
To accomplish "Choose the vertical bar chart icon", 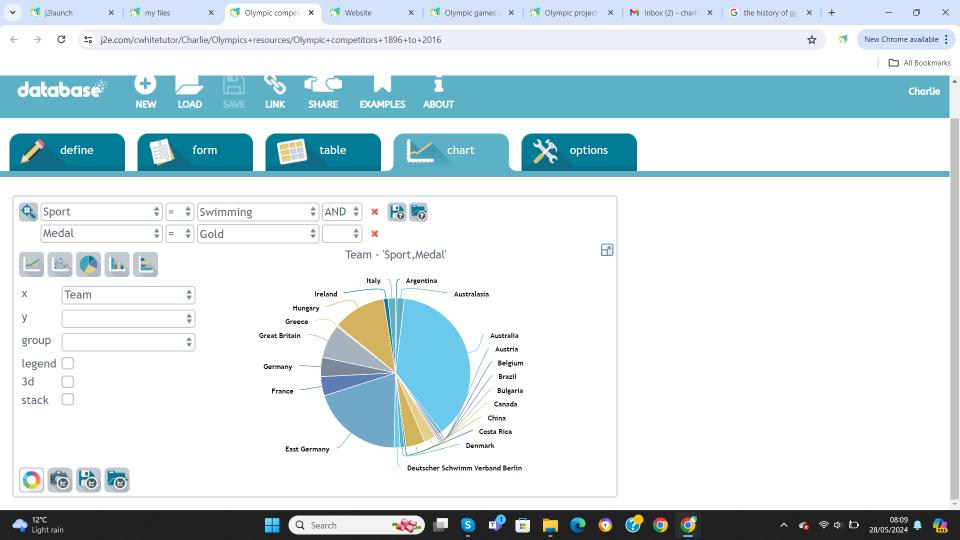I will point(117,264).
